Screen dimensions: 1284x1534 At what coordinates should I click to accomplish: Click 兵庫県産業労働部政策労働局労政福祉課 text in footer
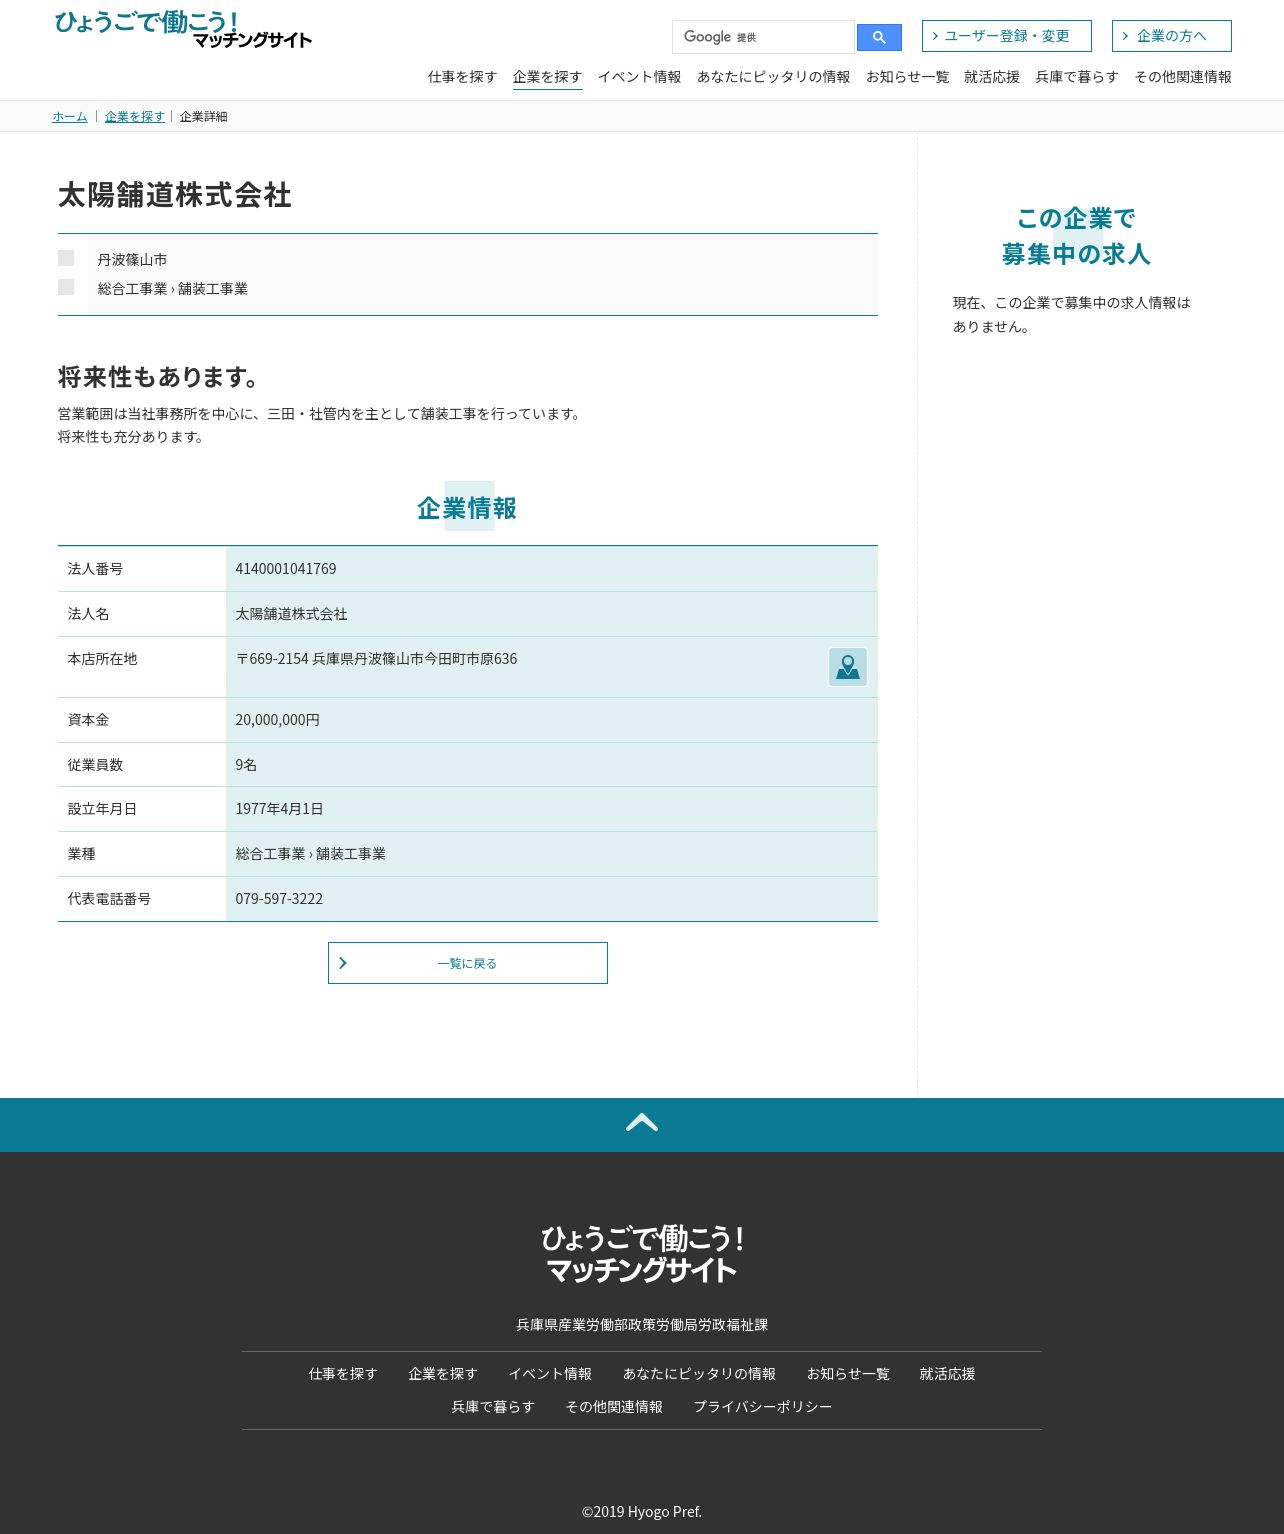click(x=642, y=1325)
